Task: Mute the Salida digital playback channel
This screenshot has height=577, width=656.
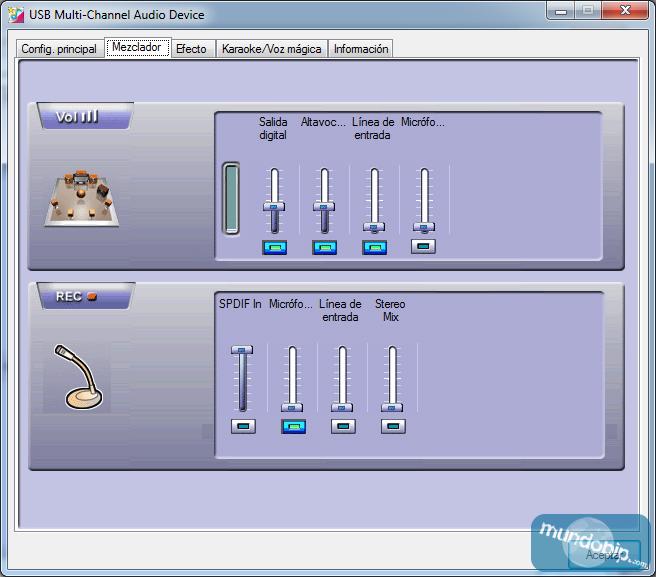Action: (274, 247)
